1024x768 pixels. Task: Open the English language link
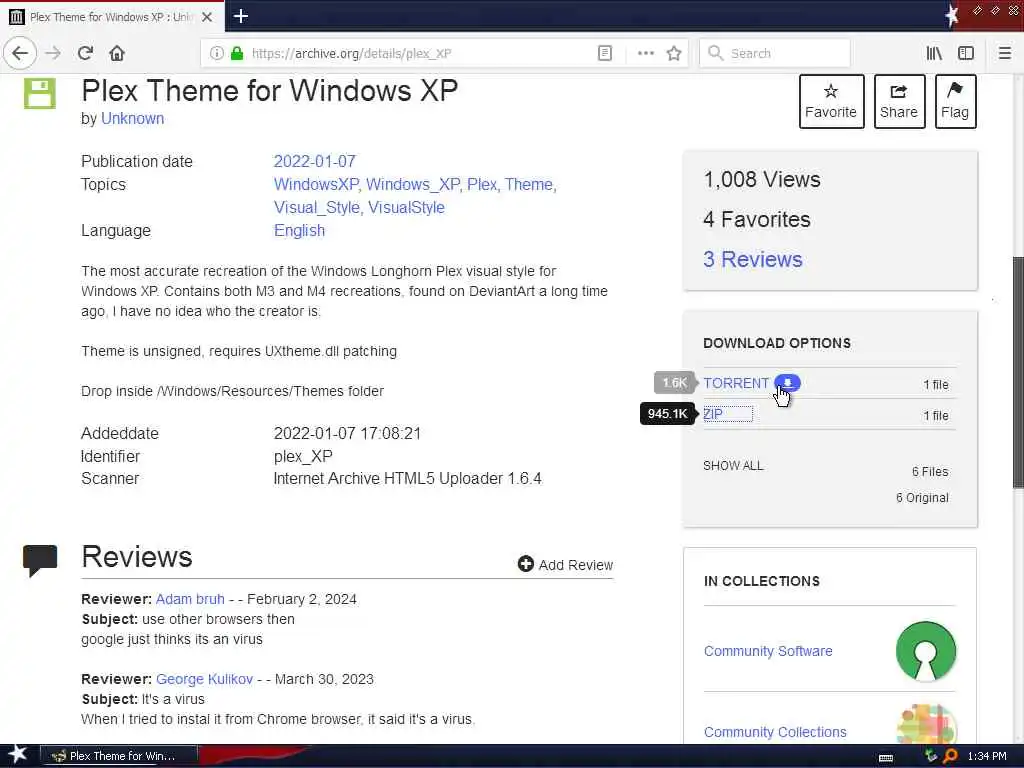coord(299,231)
